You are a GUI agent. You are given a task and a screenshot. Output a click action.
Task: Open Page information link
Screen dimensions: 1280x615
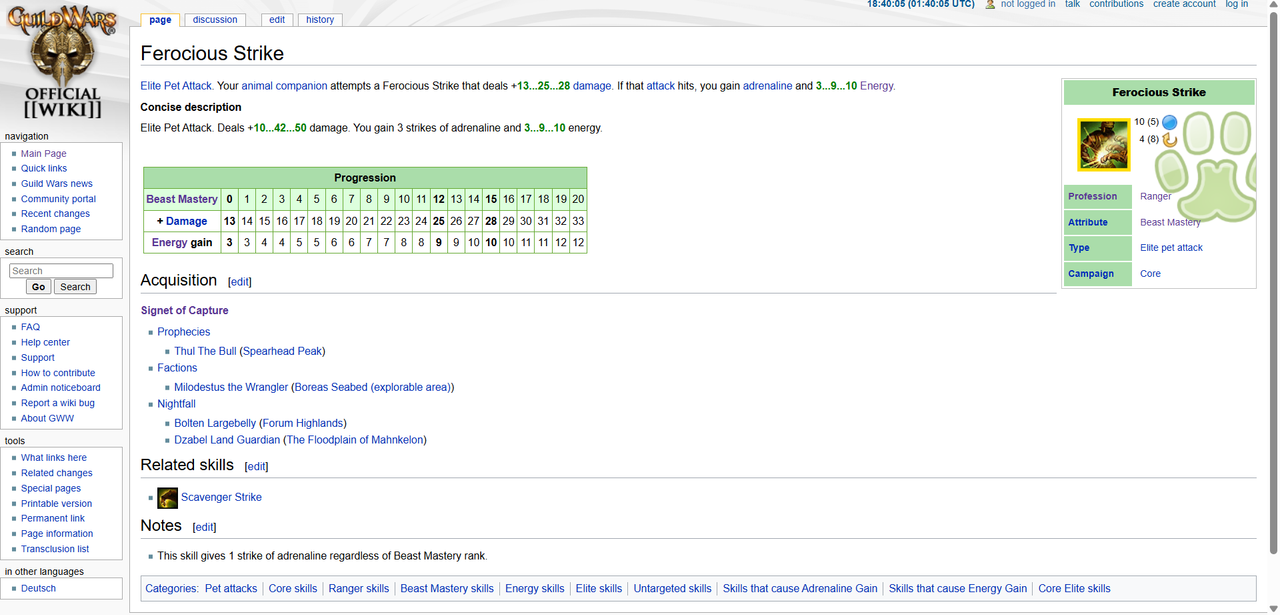tap(57, 534)
